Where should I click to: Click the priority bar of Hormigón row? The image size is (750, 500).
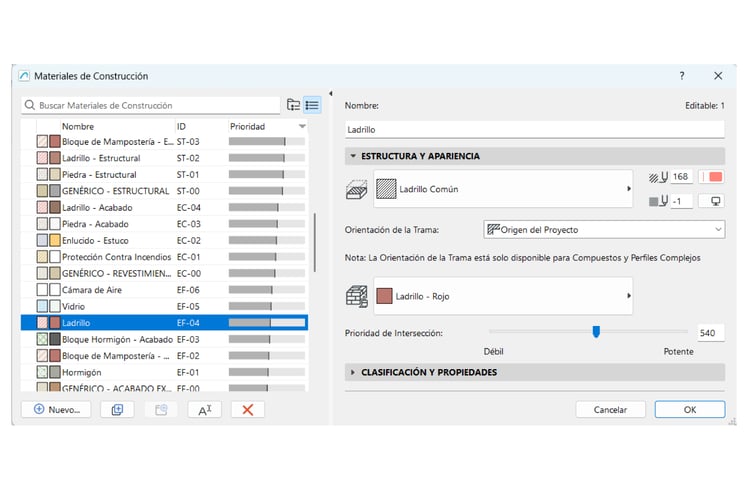click(x=266, y=372)
